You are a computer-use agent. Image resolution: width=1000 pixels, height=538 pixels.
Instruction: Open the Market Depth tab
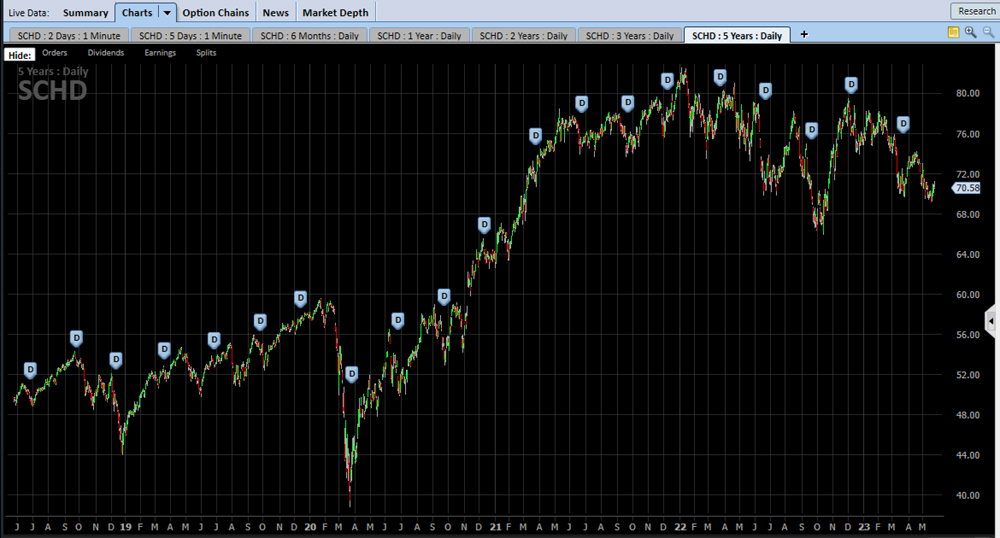tap(335, 13)
